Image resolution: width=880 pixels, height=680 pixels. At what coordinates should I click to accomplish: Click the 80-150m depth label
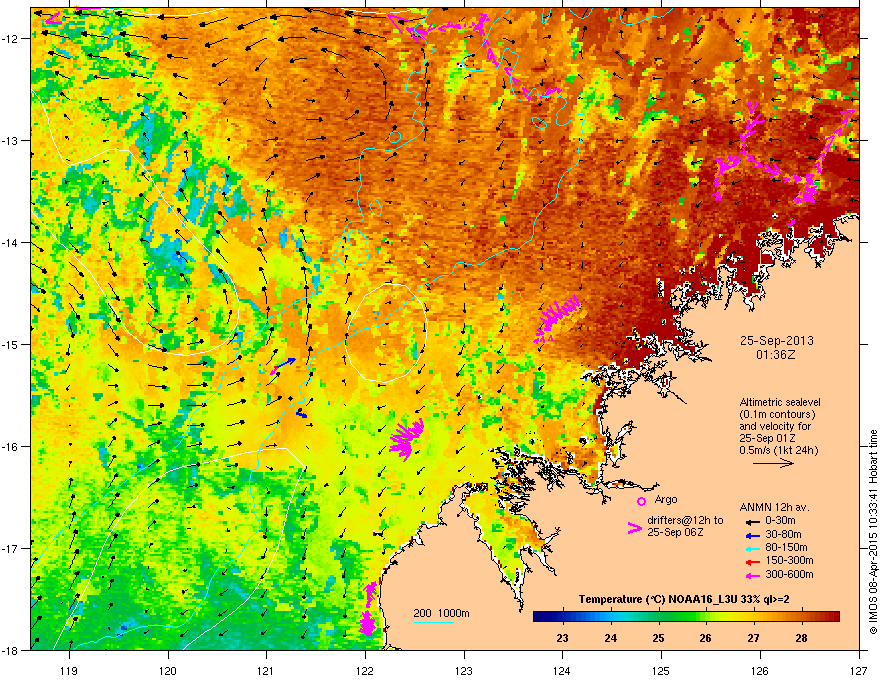click(786, 547)
